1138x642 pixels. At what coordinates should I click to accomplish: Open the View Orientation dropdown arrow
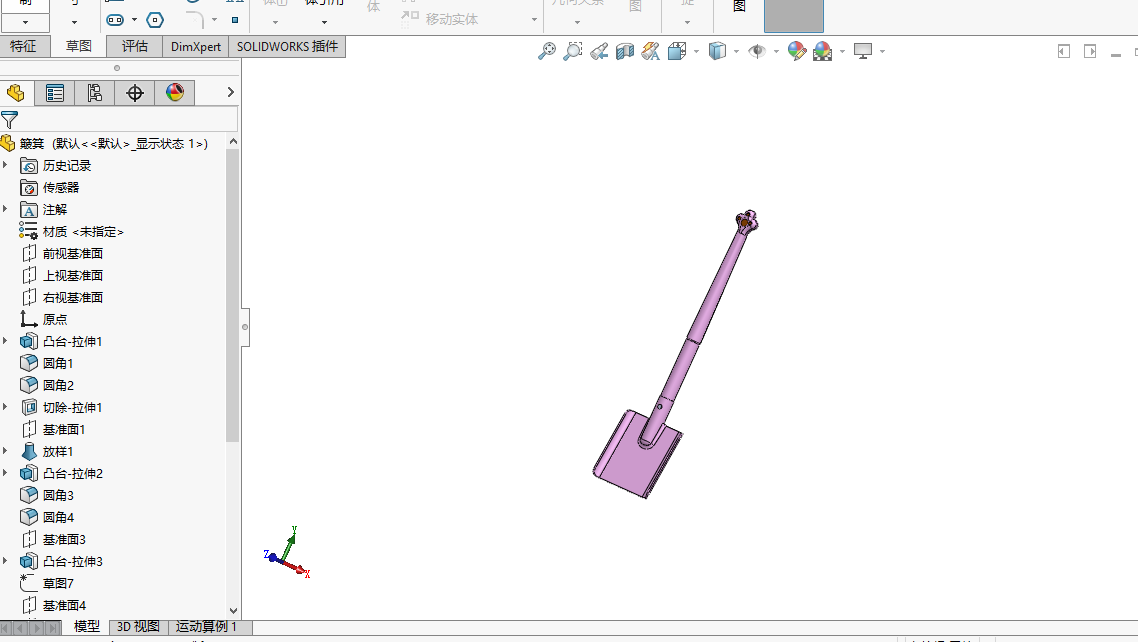(696, 52)
